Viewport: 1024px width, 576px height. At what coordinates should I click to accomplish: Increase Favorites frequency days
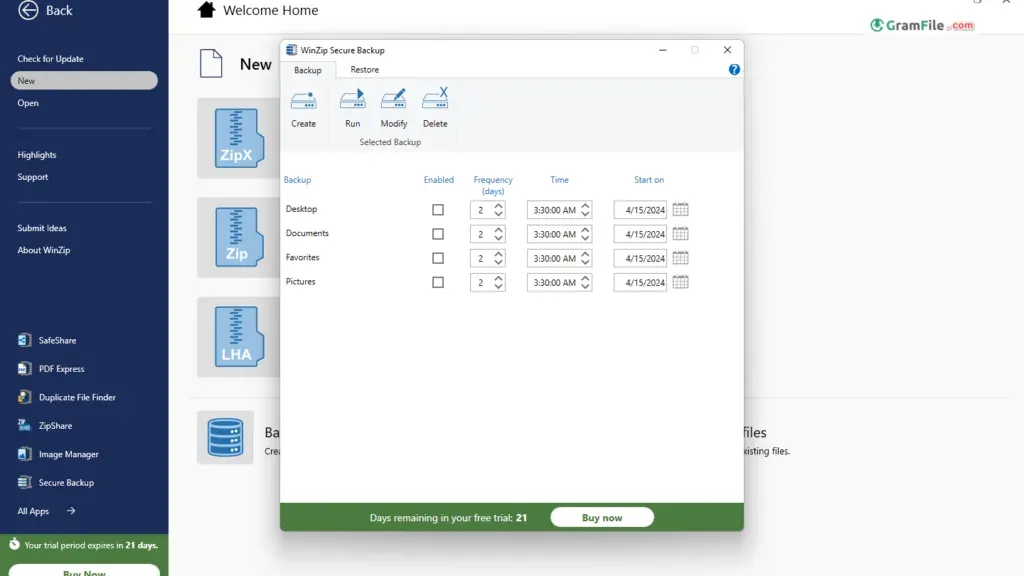[498, 254]
